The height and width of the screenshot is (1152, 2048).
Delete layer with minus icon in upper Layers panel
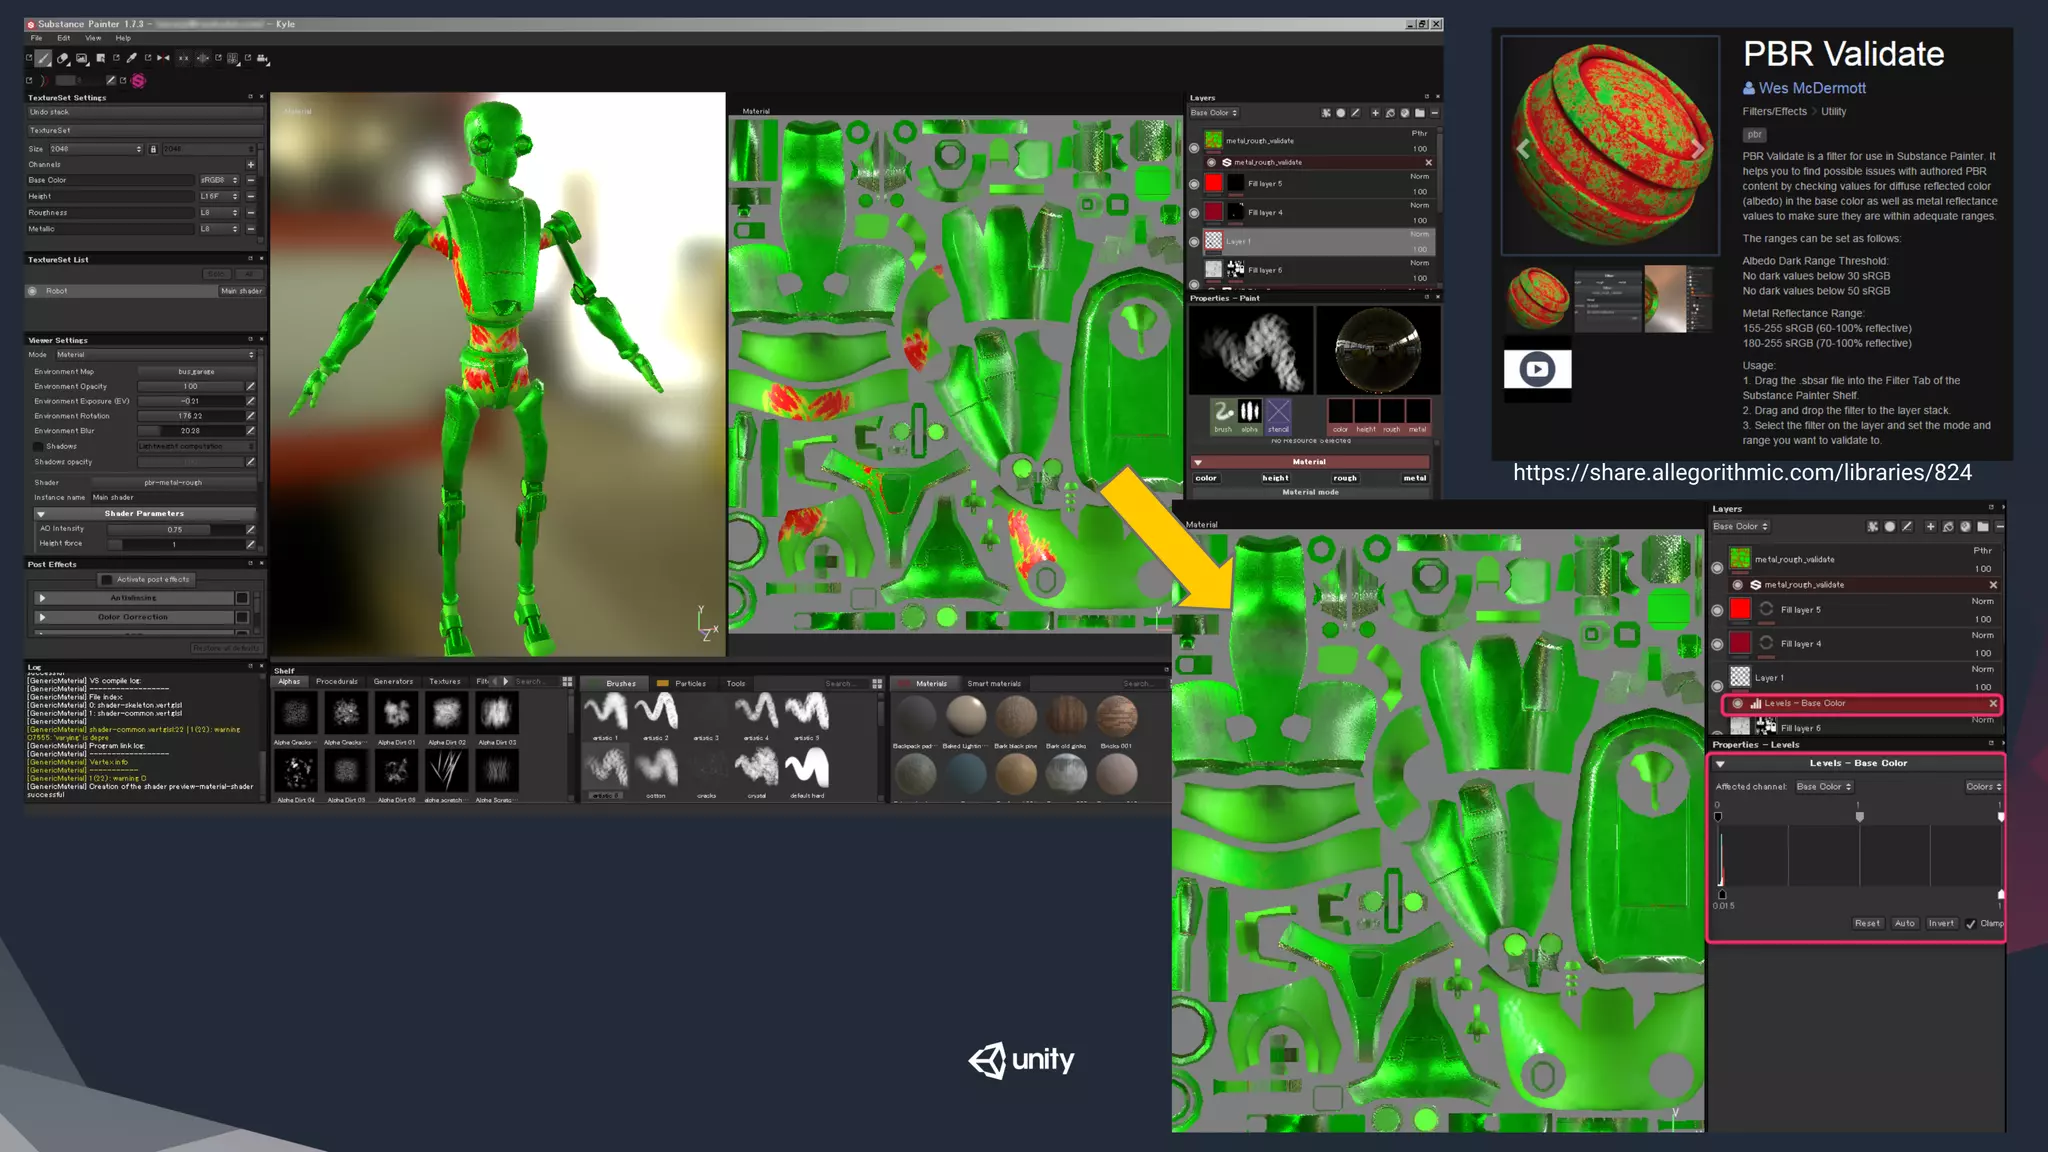pyautogui.click(x=1435, y=113)
